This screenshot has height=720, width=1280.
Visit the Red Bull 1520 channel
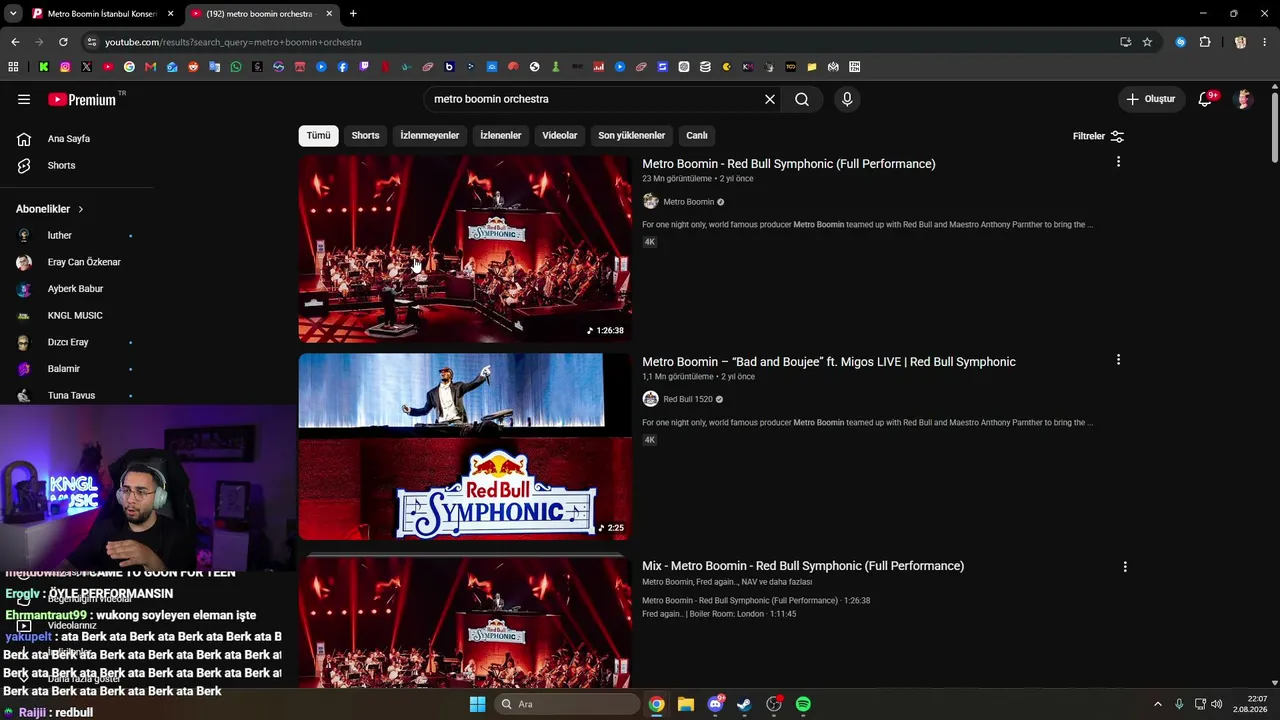pyautogui.click(x=688, y=399)
